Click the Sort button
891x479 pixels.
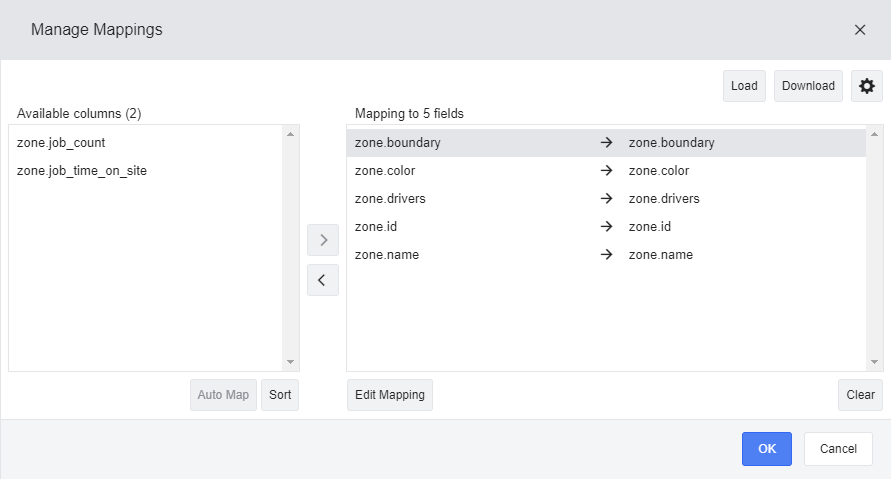point(280,395)
